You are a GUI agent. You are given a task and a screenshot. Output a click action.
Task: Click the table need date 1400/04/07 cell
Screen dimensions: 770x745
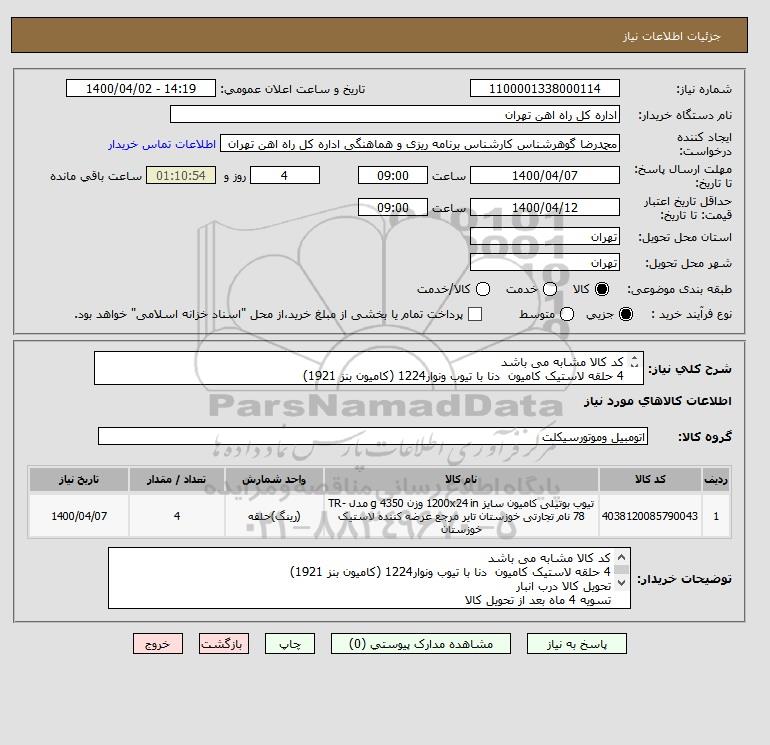pyautogui.click(x=79, y=516)
